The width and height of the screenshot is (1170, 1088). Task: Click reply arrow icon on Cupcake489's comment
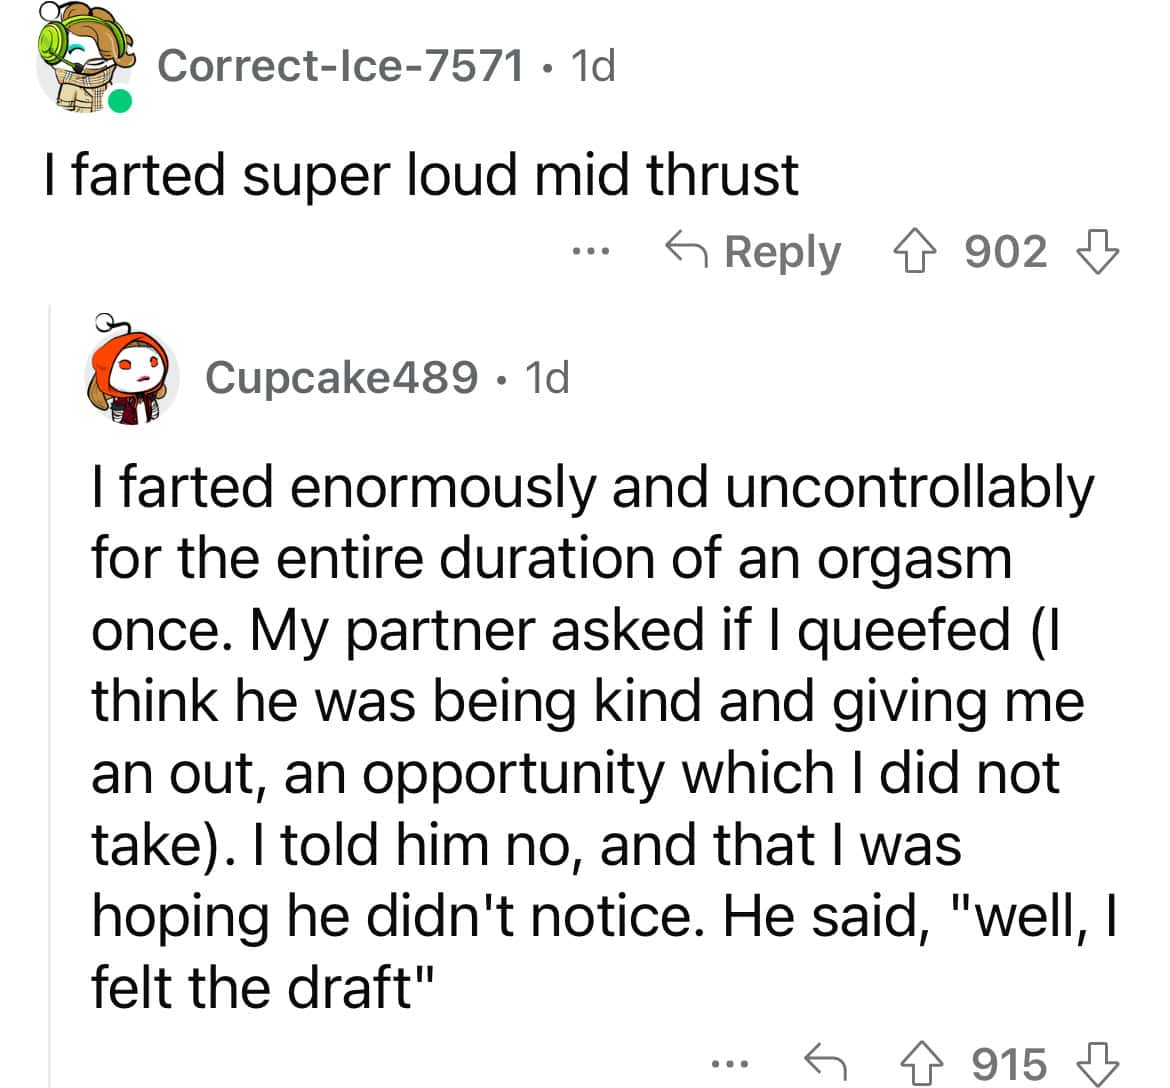[x=828, y=1063]
